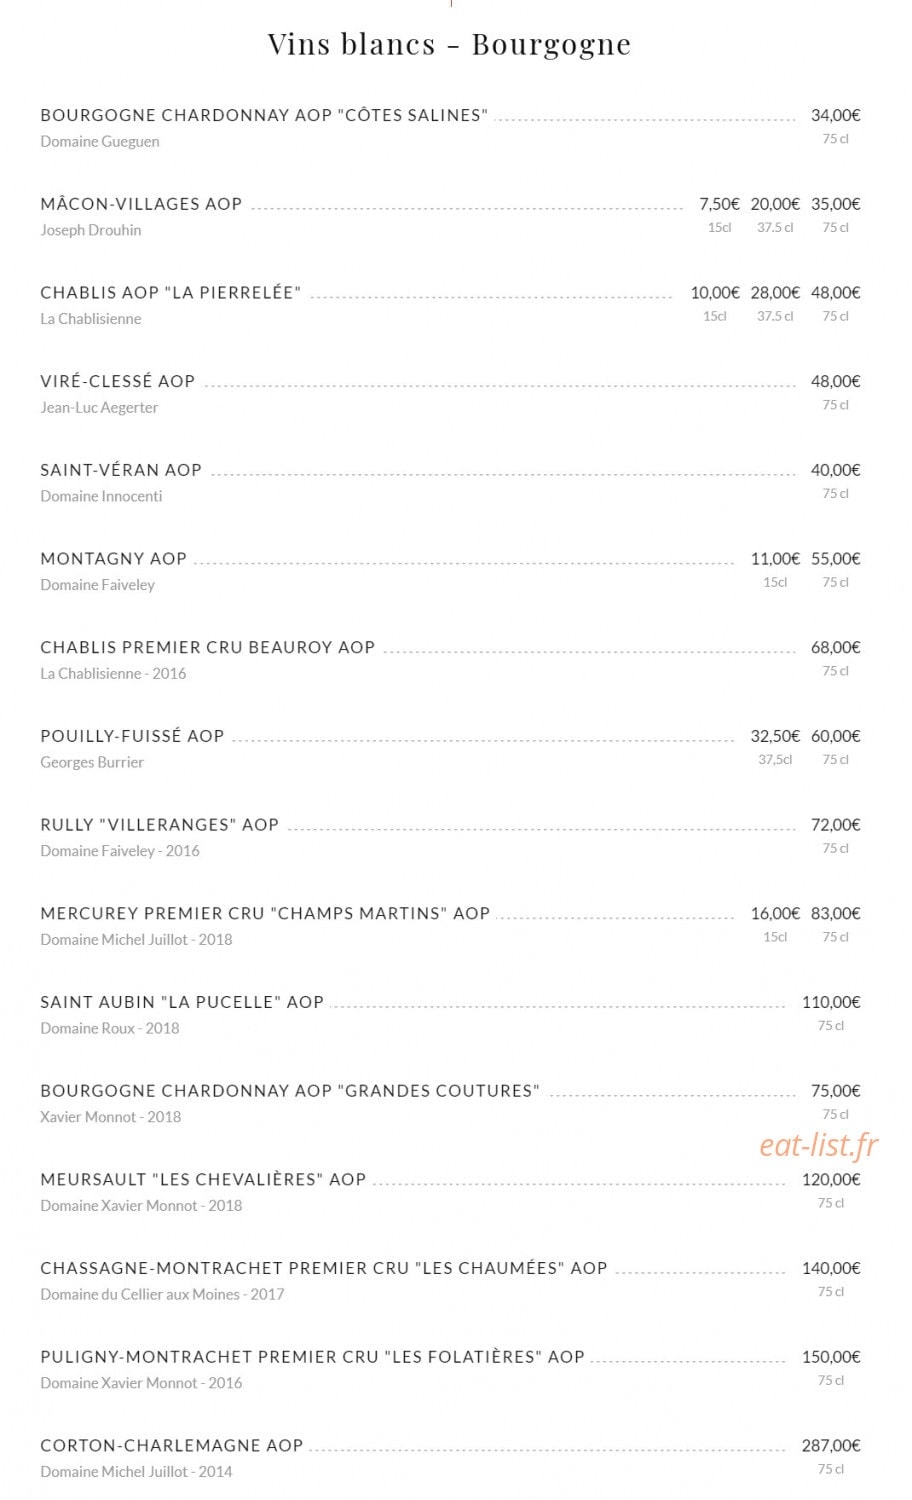Select Mercurey Premier Cru 16,00€ glass price

pos(775,913)
